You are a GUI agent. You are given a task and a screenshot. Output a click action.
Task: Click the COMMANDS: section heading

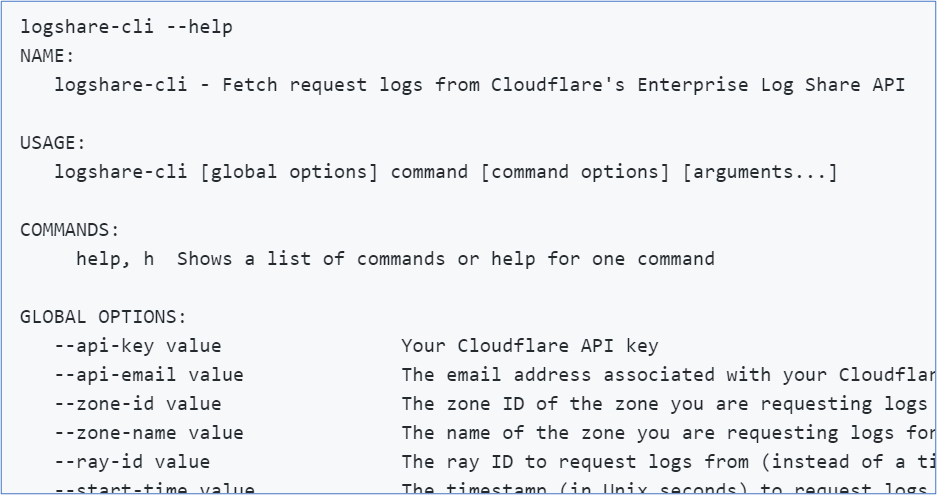pos(70,230)
